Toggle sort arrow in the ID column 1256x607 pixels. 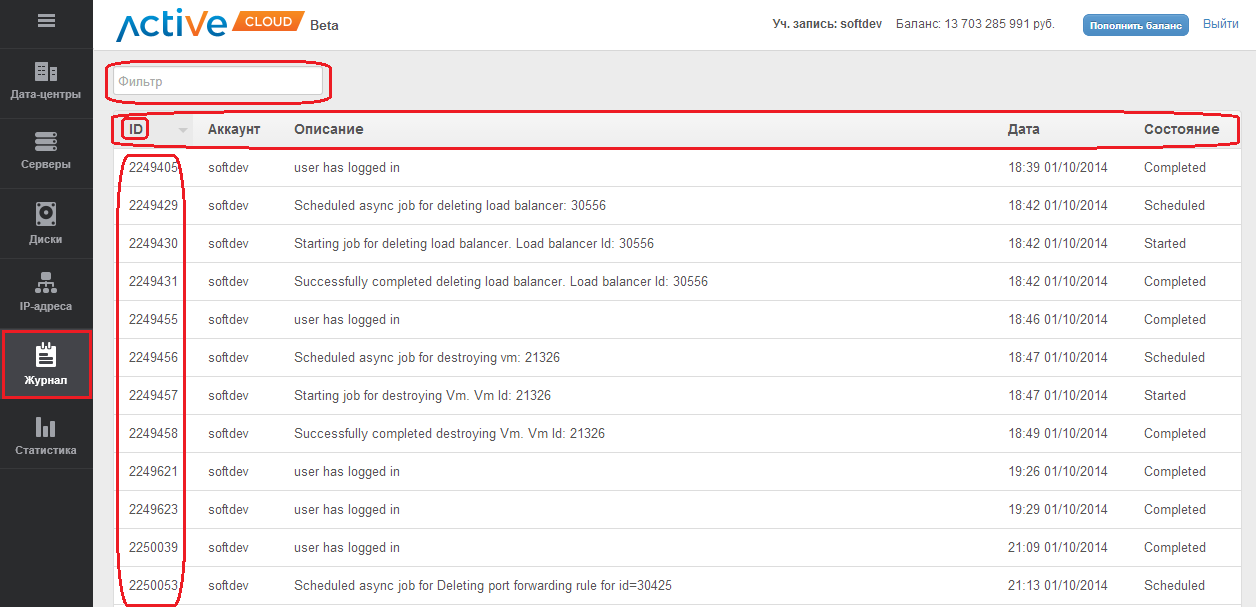(x=183, y=130)
